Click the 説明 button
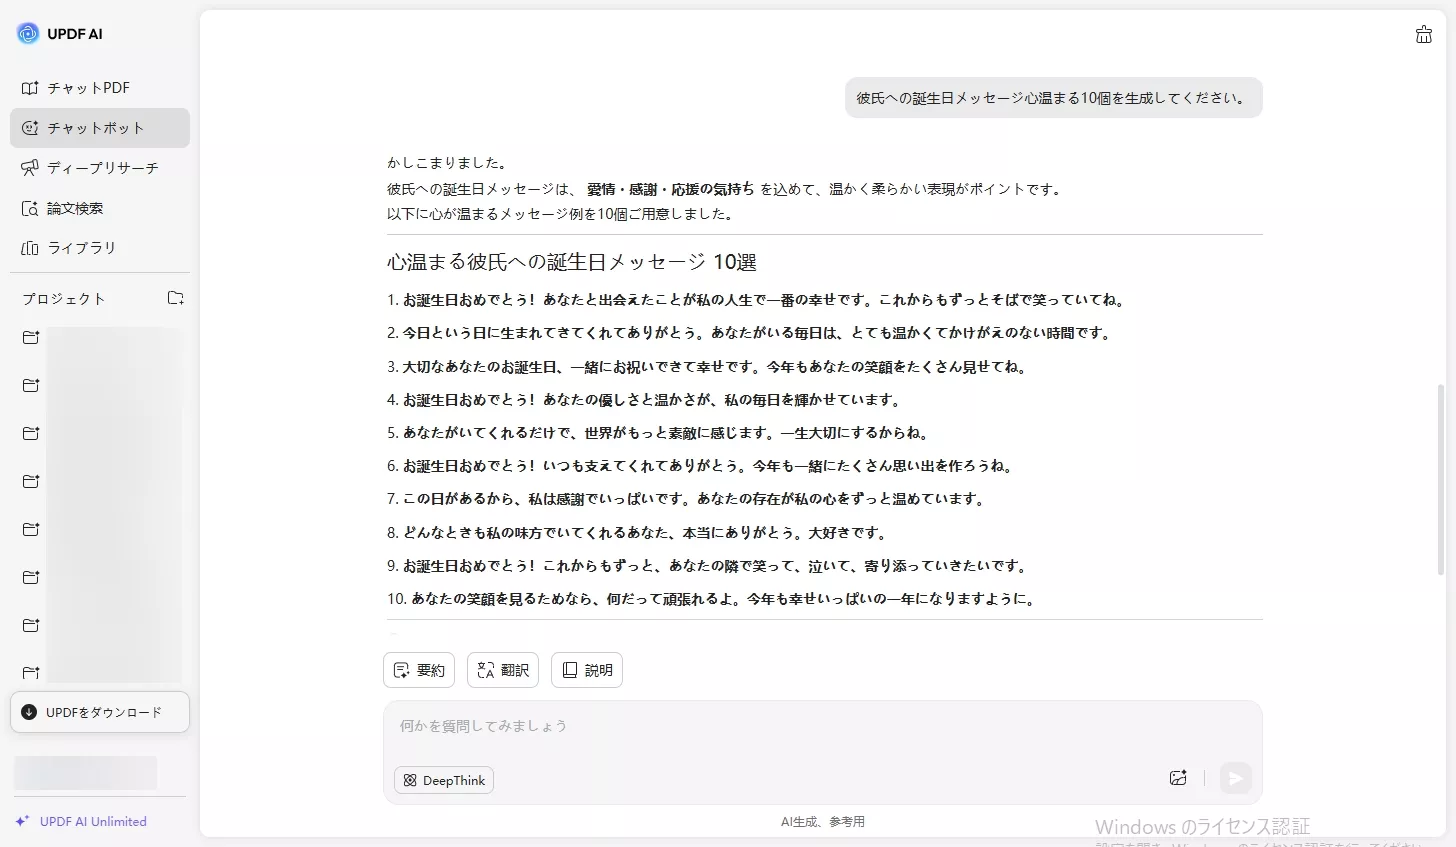The image size is (1456, 847). click(587, 670)
